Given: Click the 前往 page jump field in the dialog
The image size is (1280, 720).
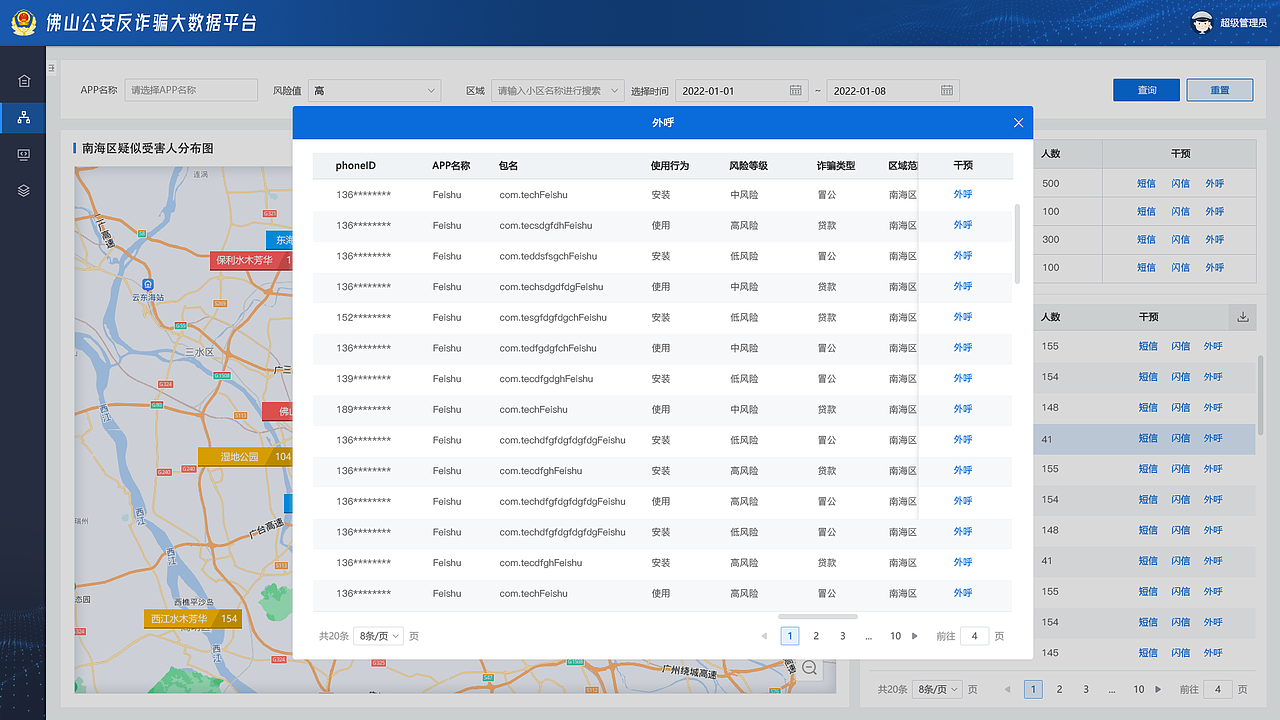Looking at the screenshot, I should [974, 636].
